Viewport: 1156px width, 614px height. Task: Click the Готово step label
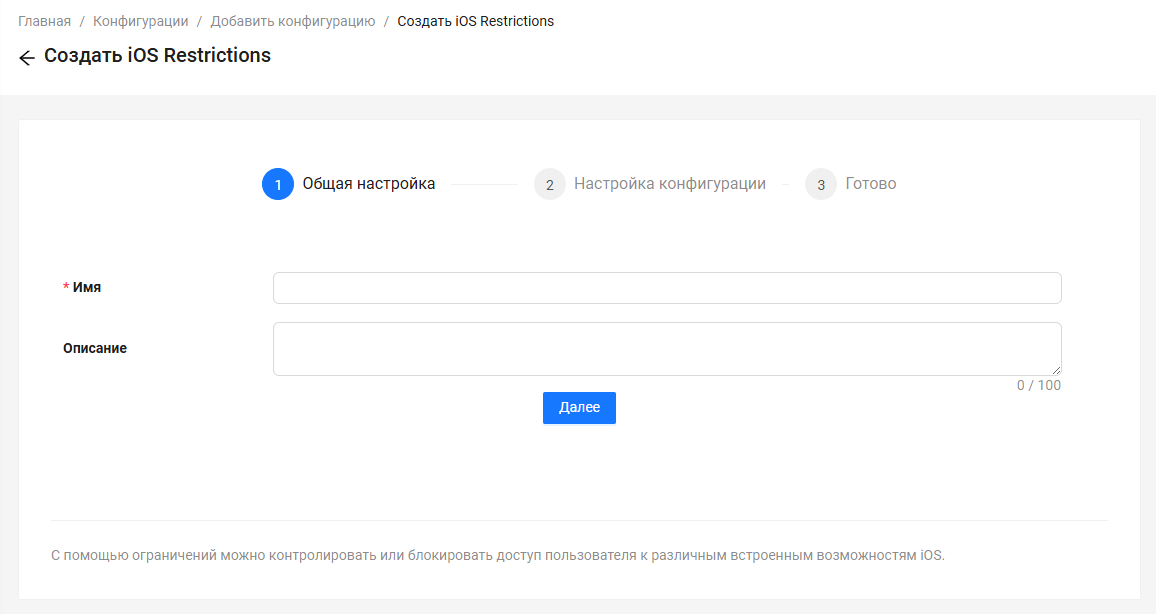click(870, 184)
